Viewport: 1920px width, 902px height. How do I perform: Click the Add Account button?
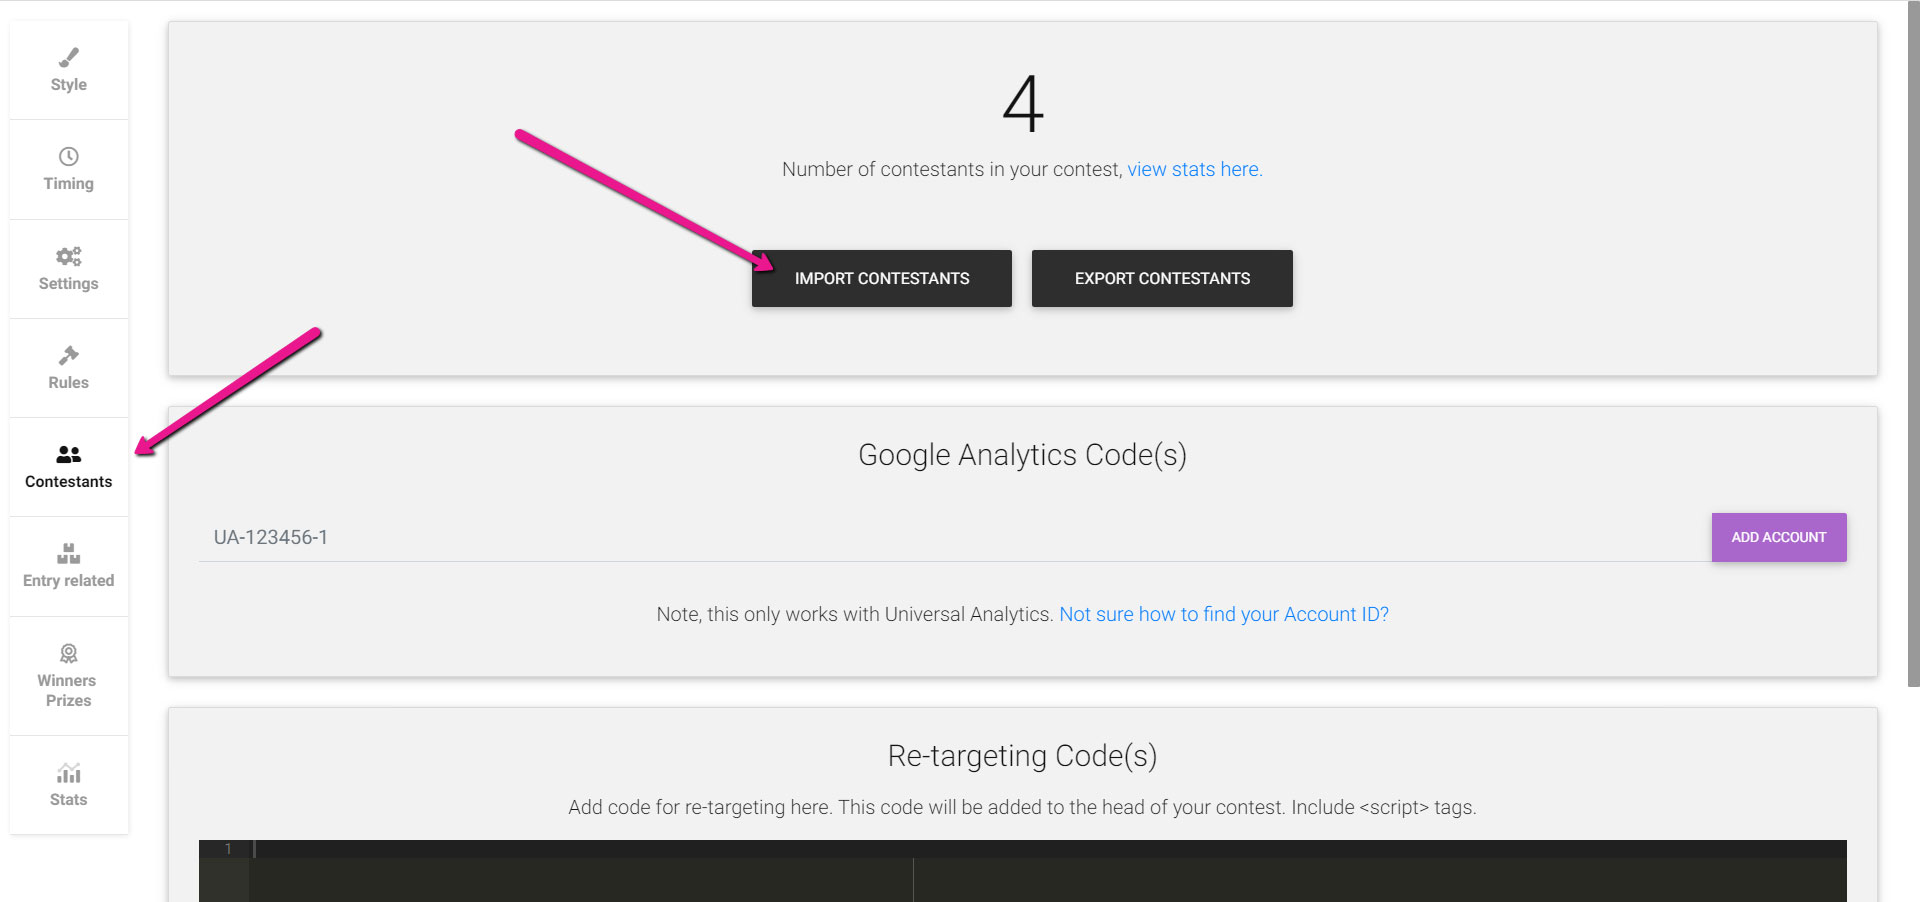pos(1779,537)
